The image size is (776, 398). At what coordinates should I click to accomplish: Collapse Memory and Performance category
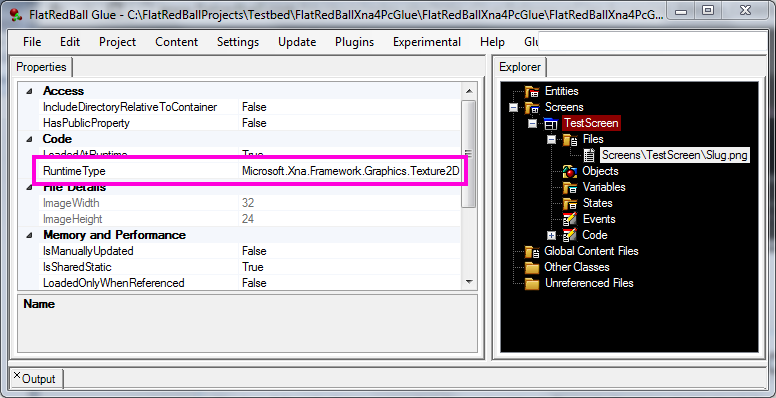pos(29,235)
